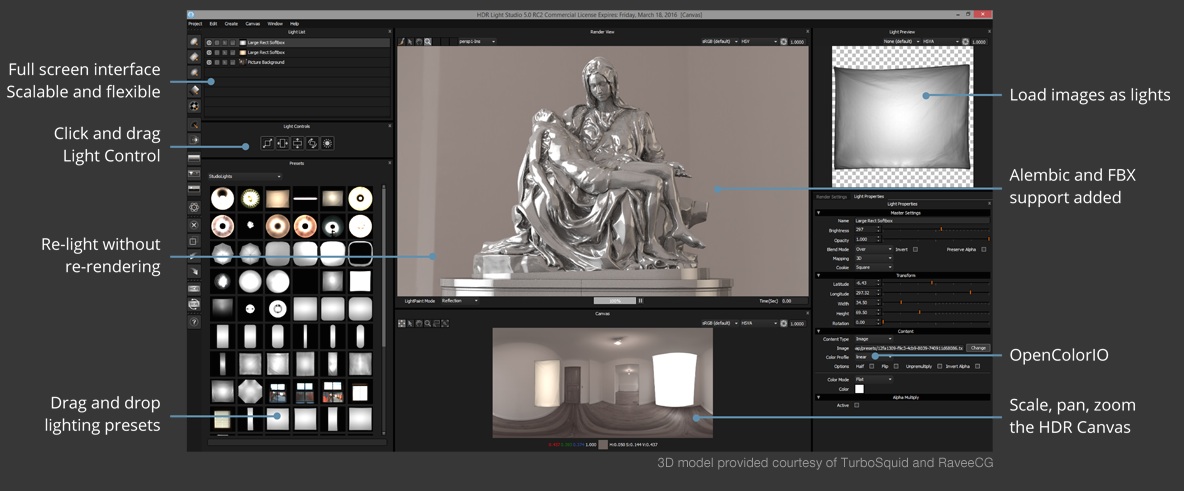Open the LightPaint Mode Reflection dropdown

460,300
